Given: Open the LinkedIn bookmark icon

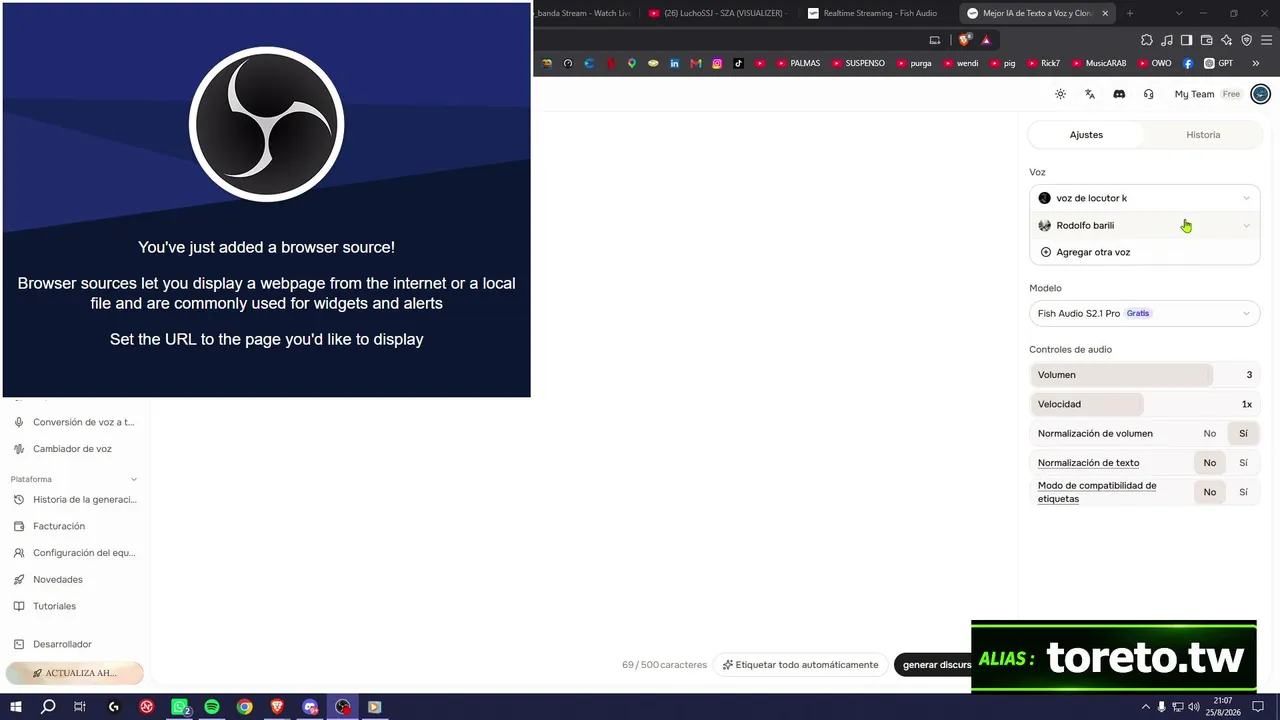Looking at the screenshot, I should [x=674, y=63].
